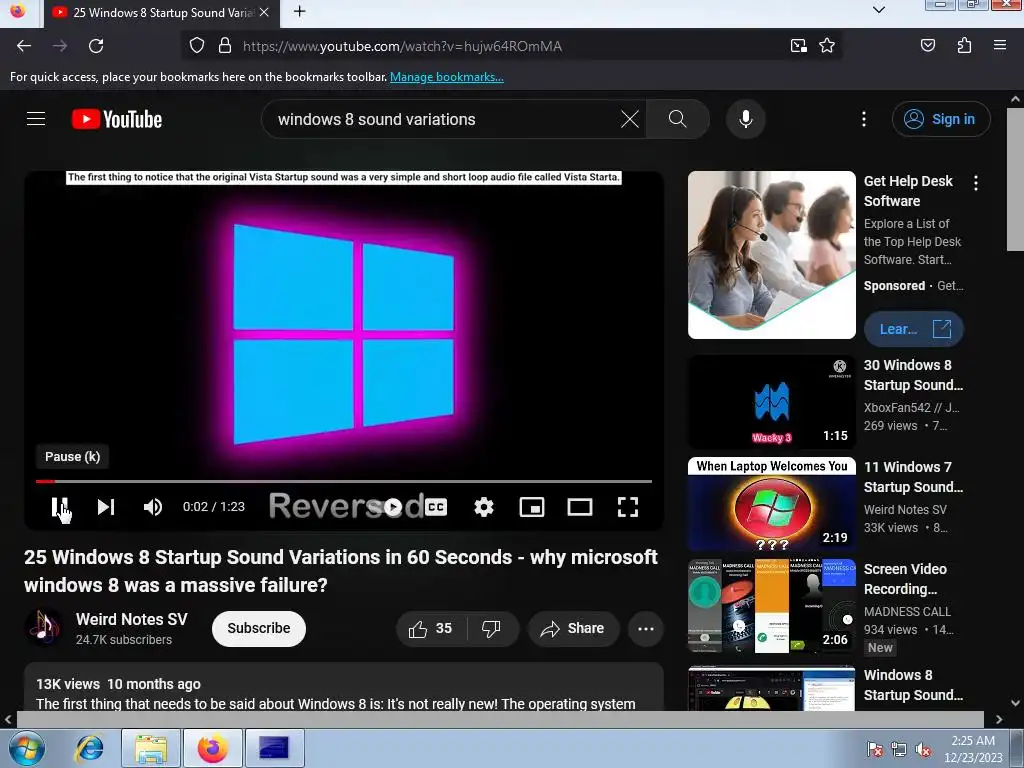Open the Weird Notes SV channel name

131,619
